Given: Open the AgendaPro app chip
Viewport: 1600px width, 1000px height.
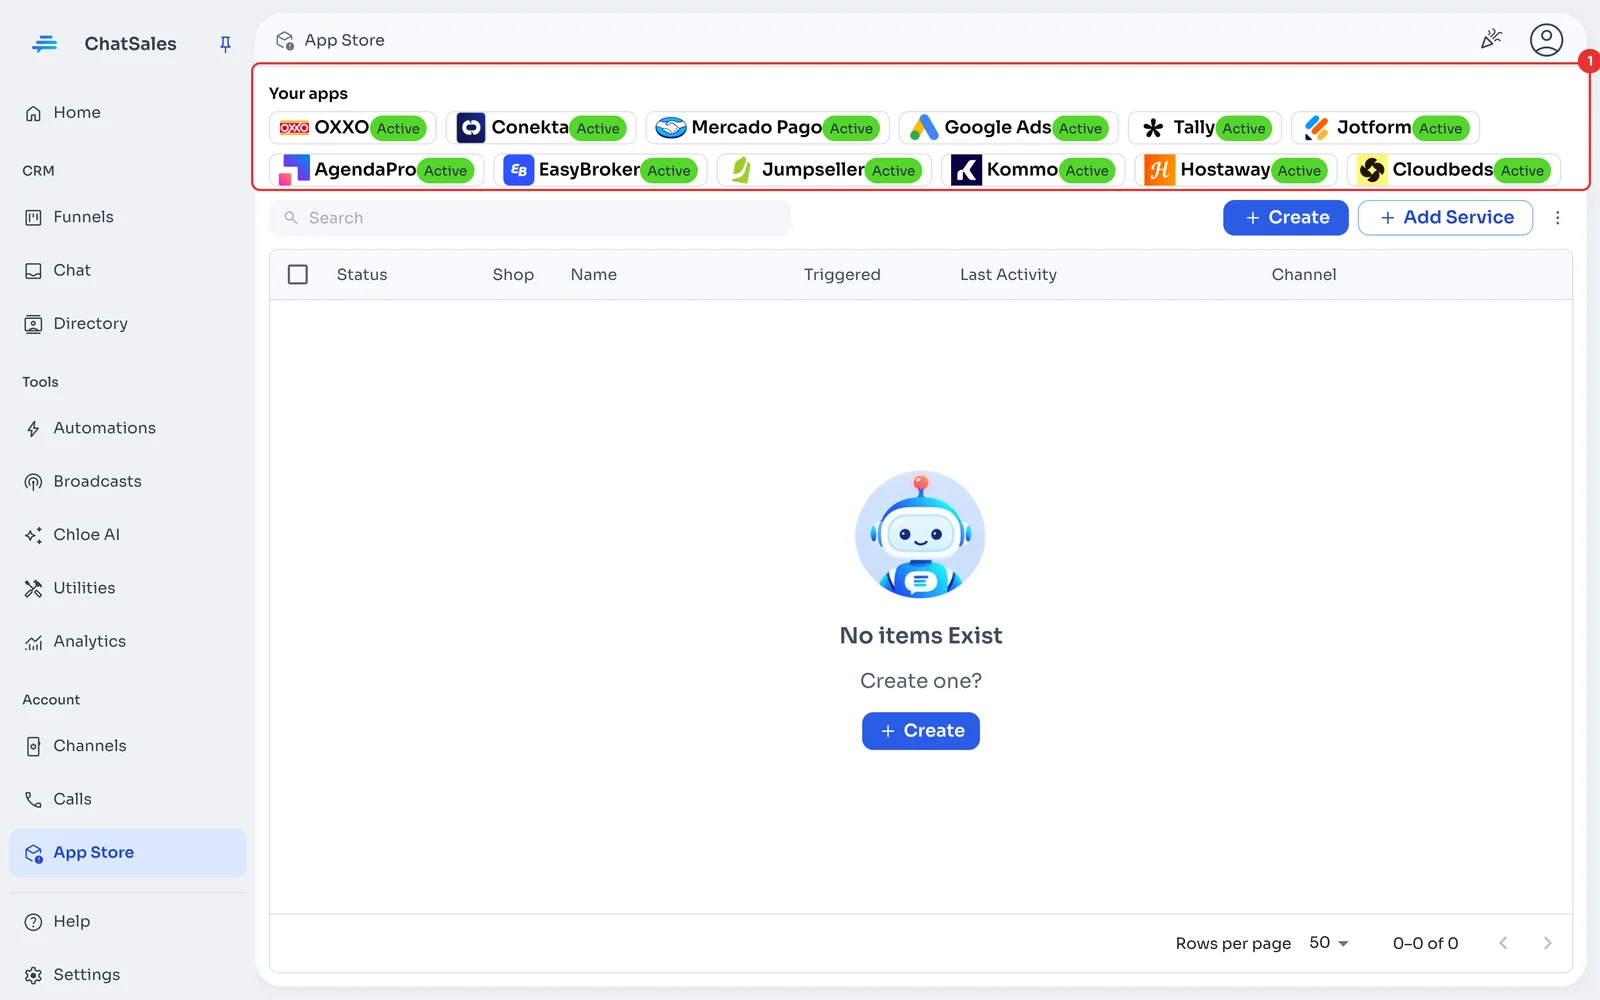Looking at the screenshot, I should pyautogui.click(x=376, y=170).
